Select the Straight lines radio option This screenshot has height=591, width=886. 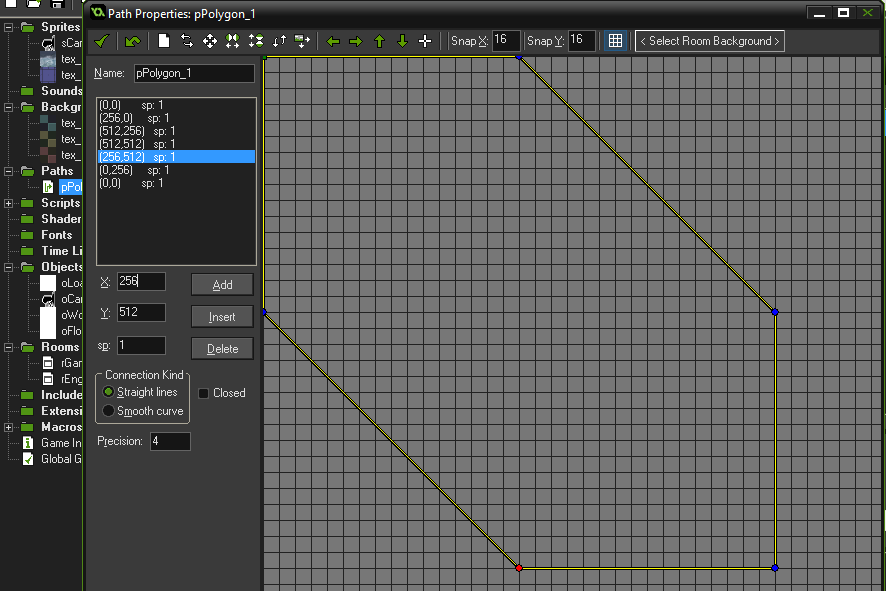coord(109,392)
